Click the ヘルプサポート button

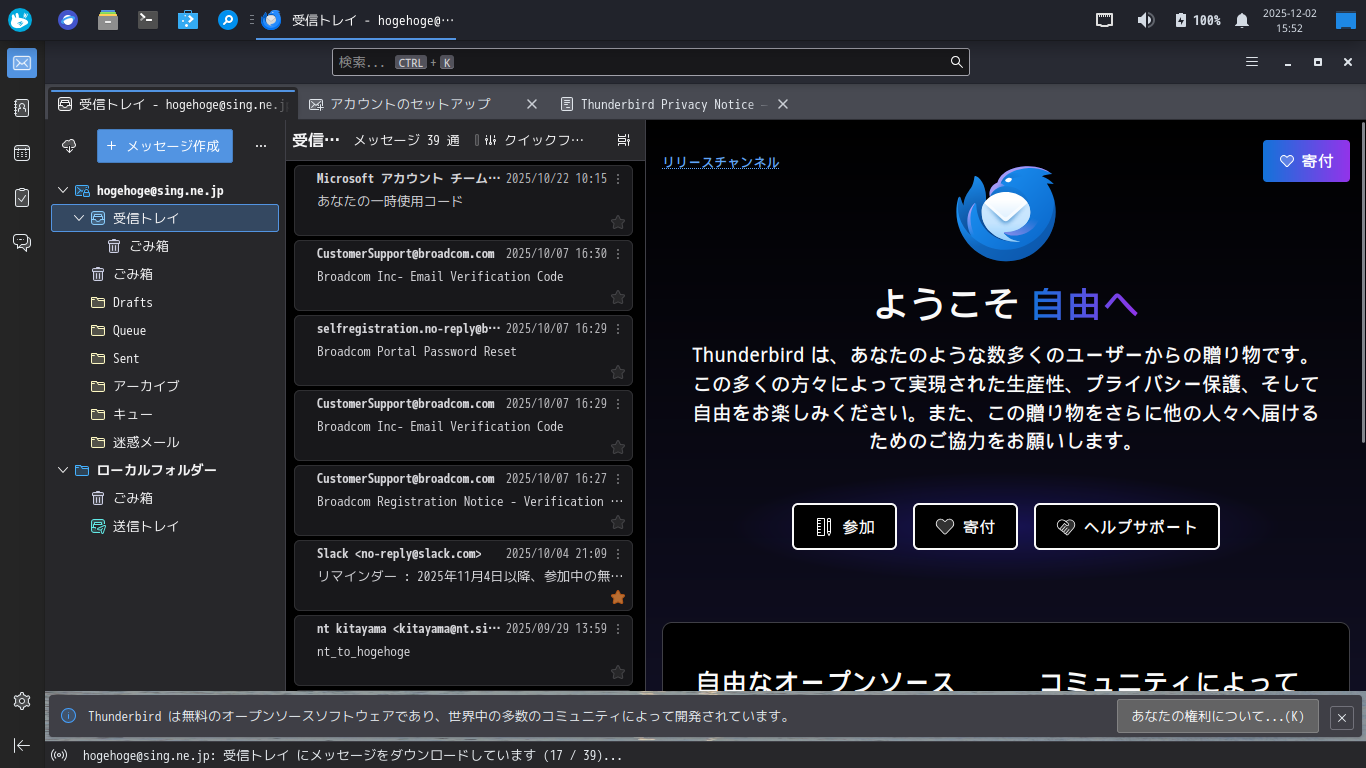tap(1127, 527)
